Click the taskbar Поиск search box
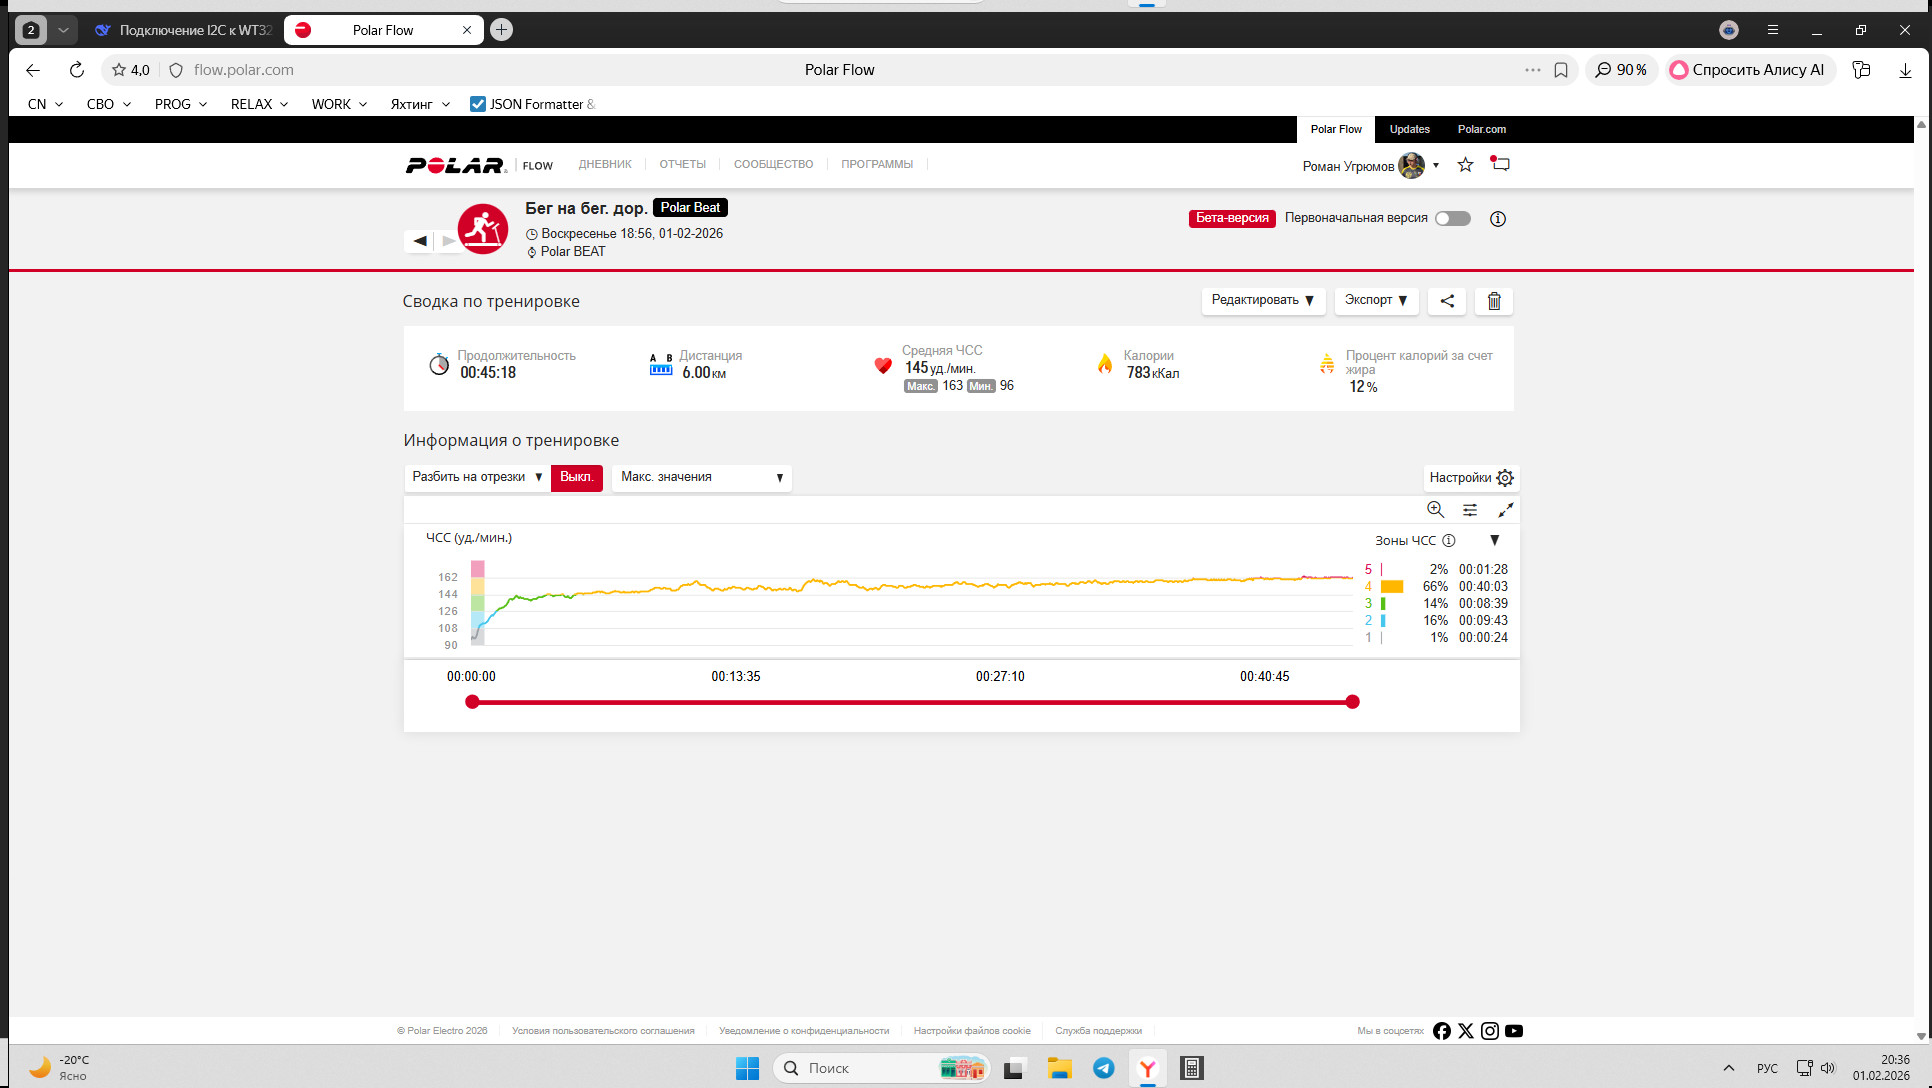This screenshot has width=1932, height=1088. (880, 1068)
